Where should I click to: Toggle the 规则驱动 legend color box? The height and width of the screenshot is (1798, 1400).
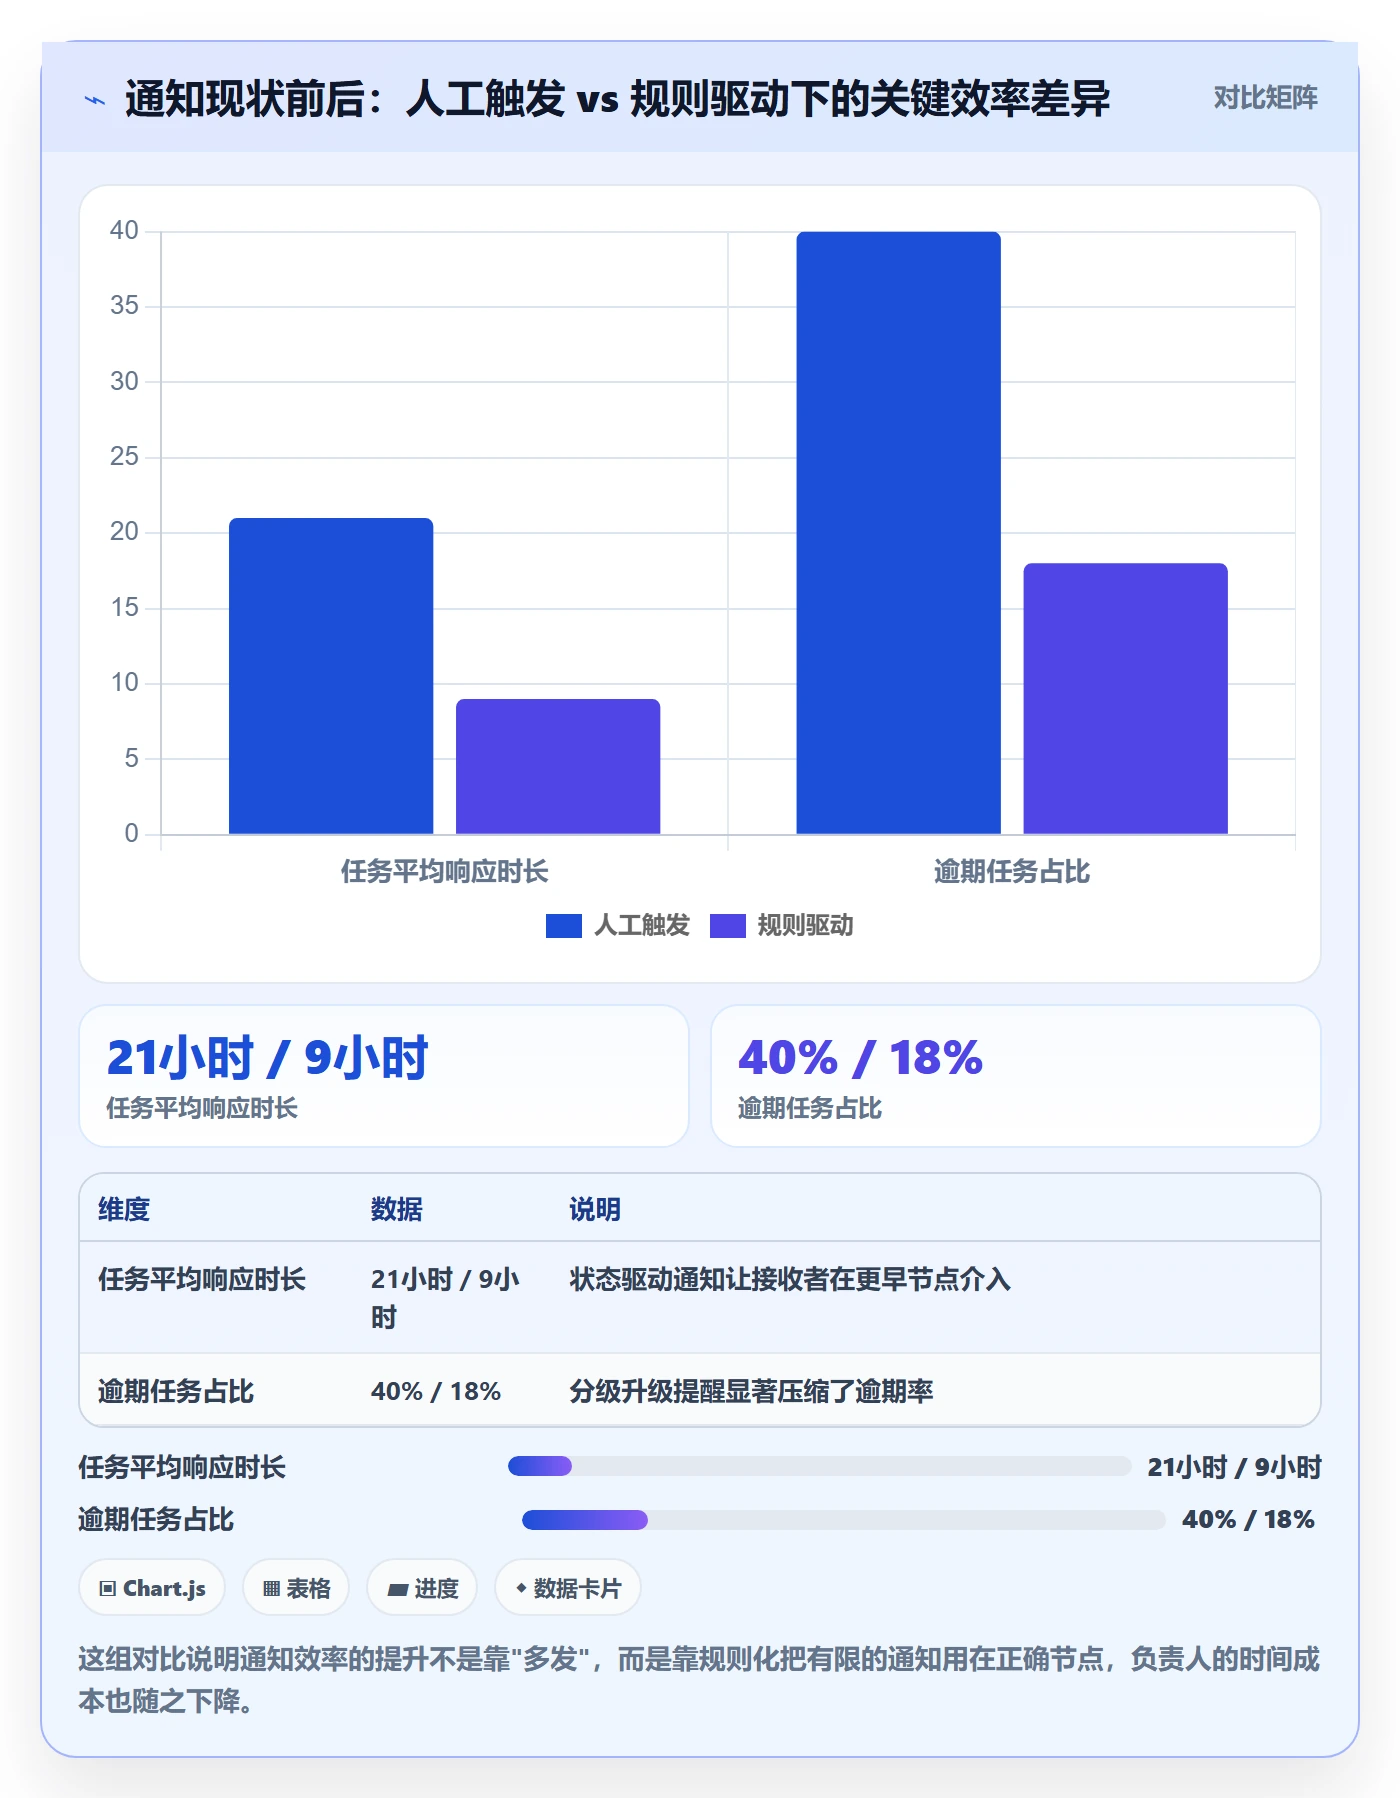pyautogui.click(x=727, y=926)
